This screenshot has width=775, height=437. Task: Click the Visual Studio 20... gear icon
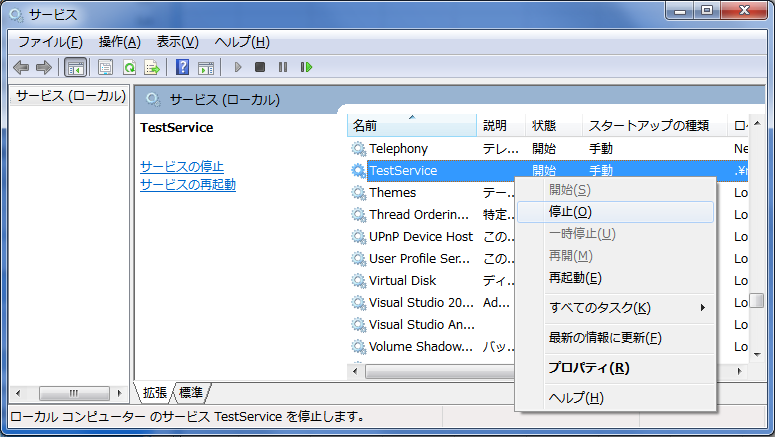pyautogui.click(x=358, y=303)
